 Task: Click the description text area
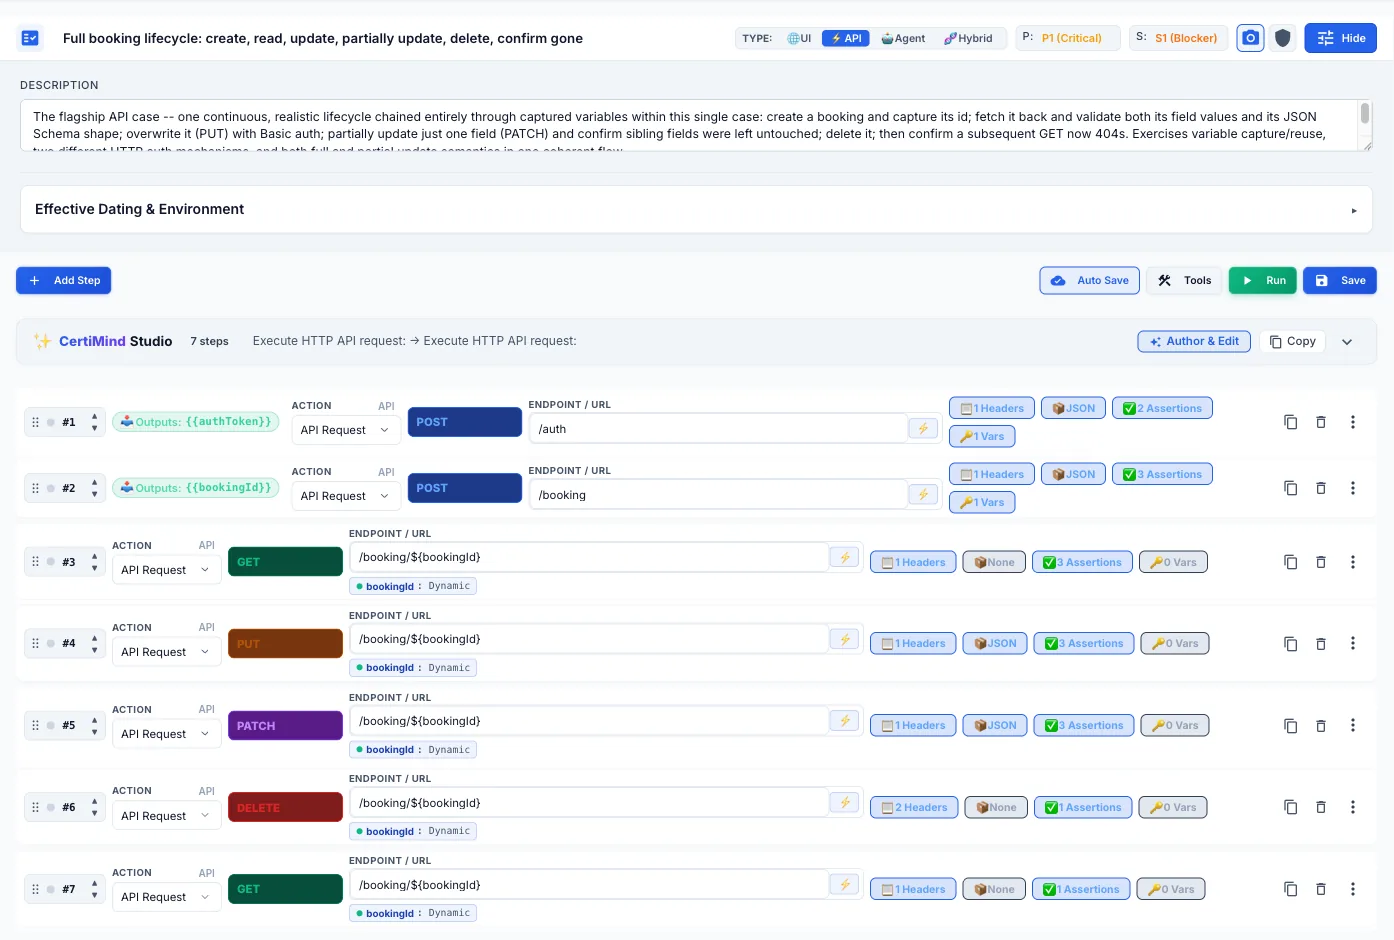point(696,125)
